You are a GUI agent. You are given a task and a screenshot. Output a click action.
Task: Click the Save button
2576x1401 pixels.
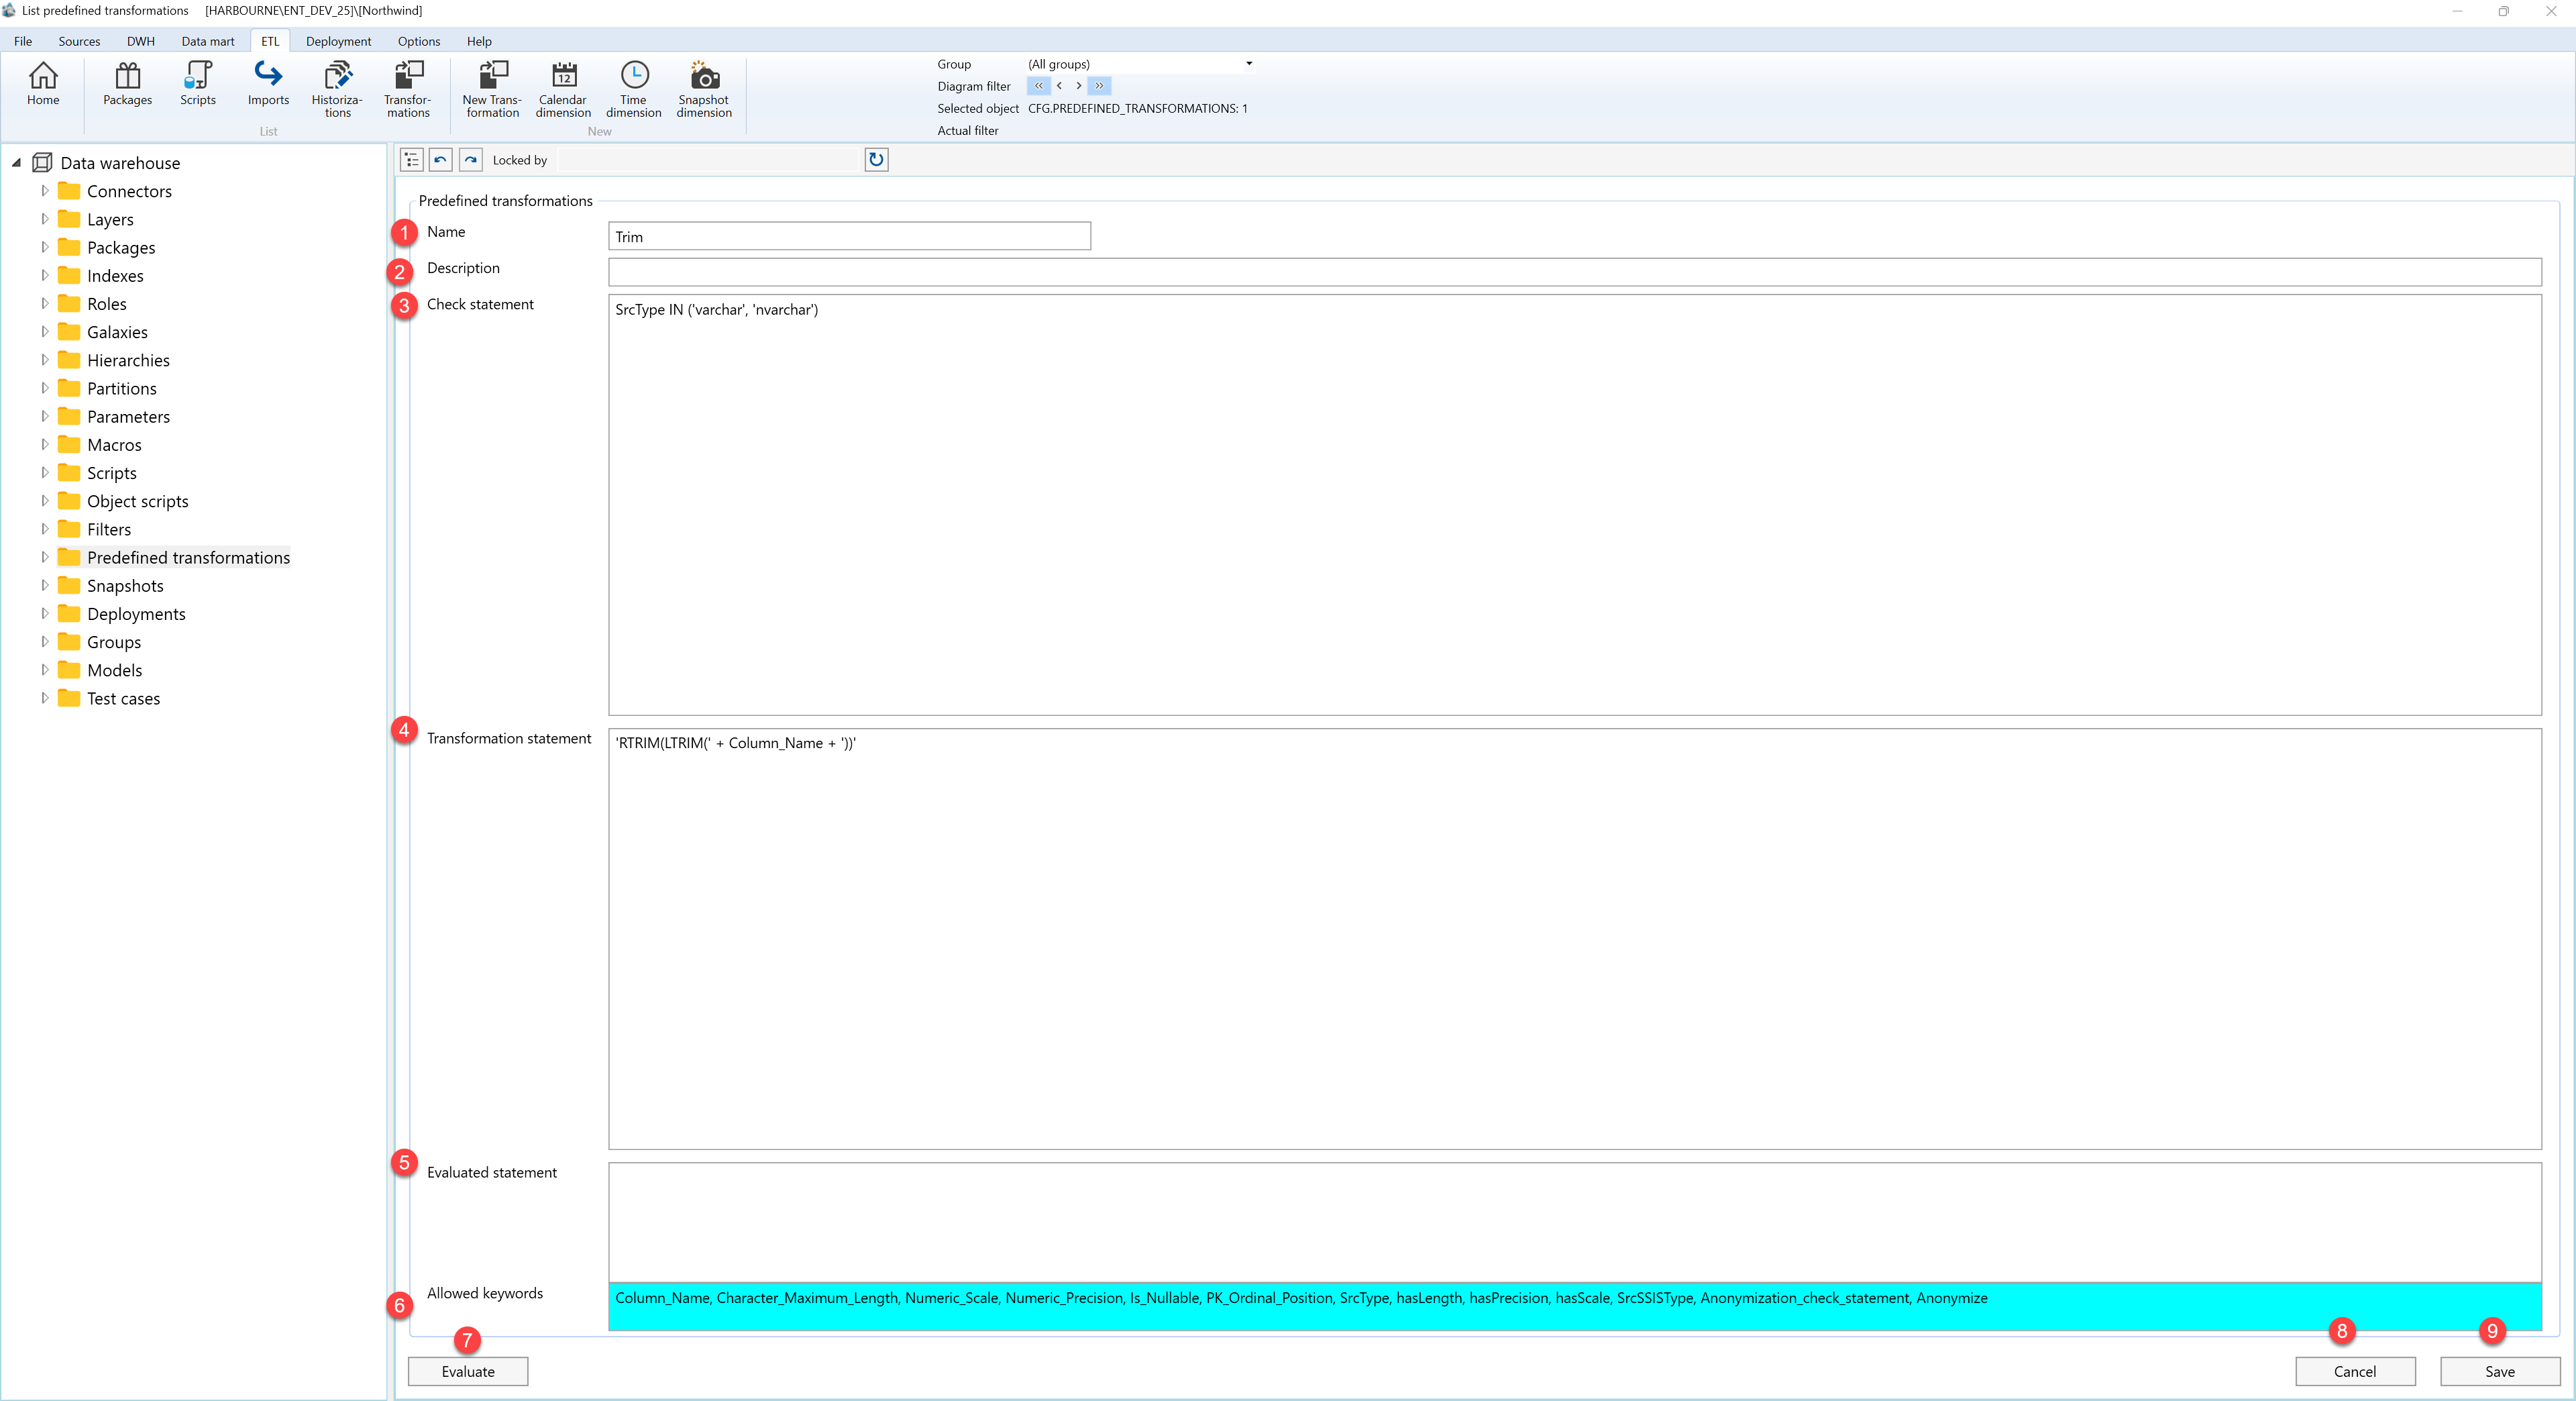(2500, 1371)
